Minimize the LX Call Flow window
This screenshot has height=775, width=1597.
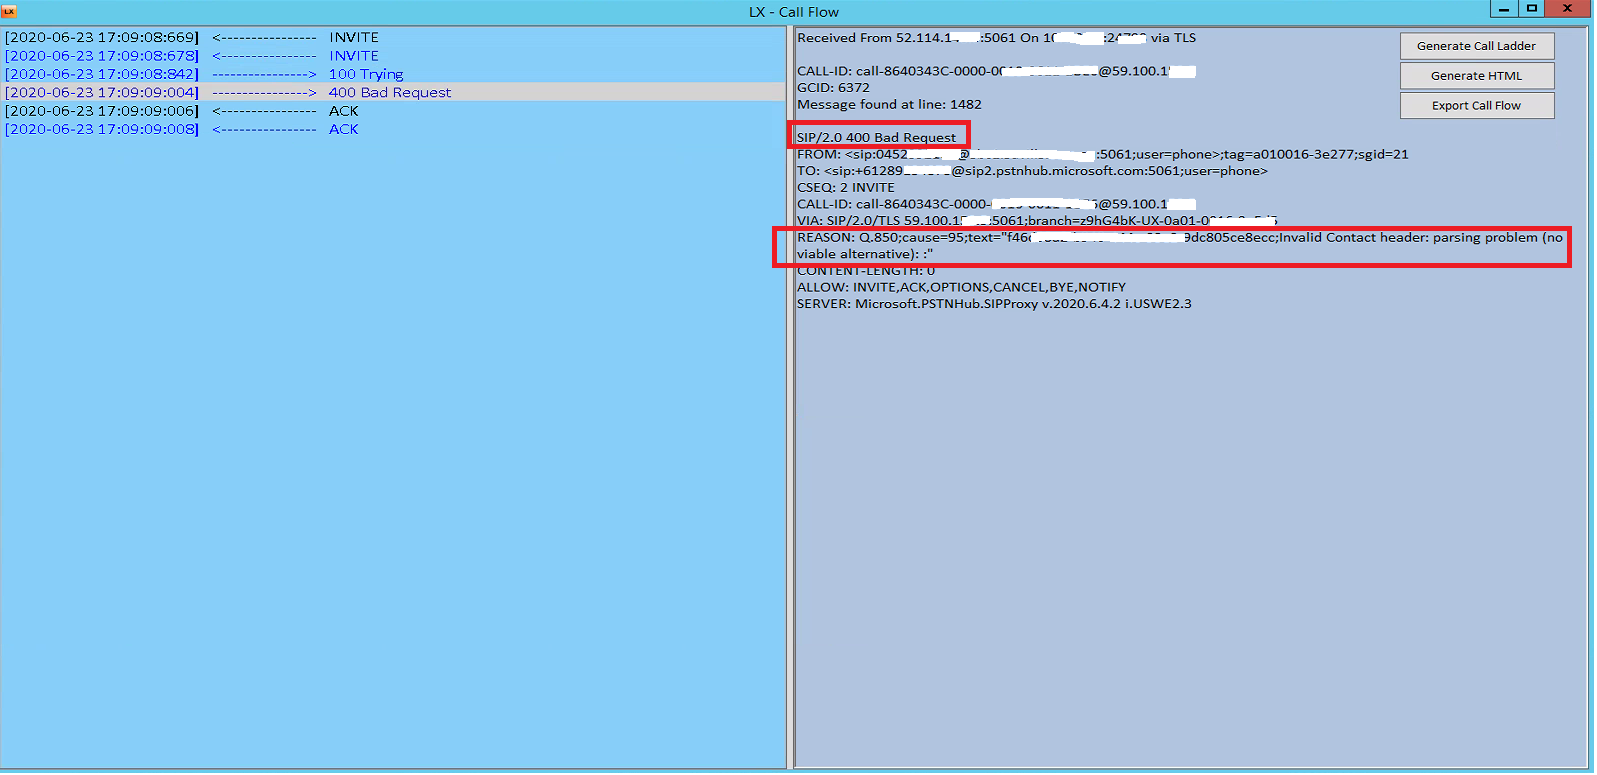1503,9
